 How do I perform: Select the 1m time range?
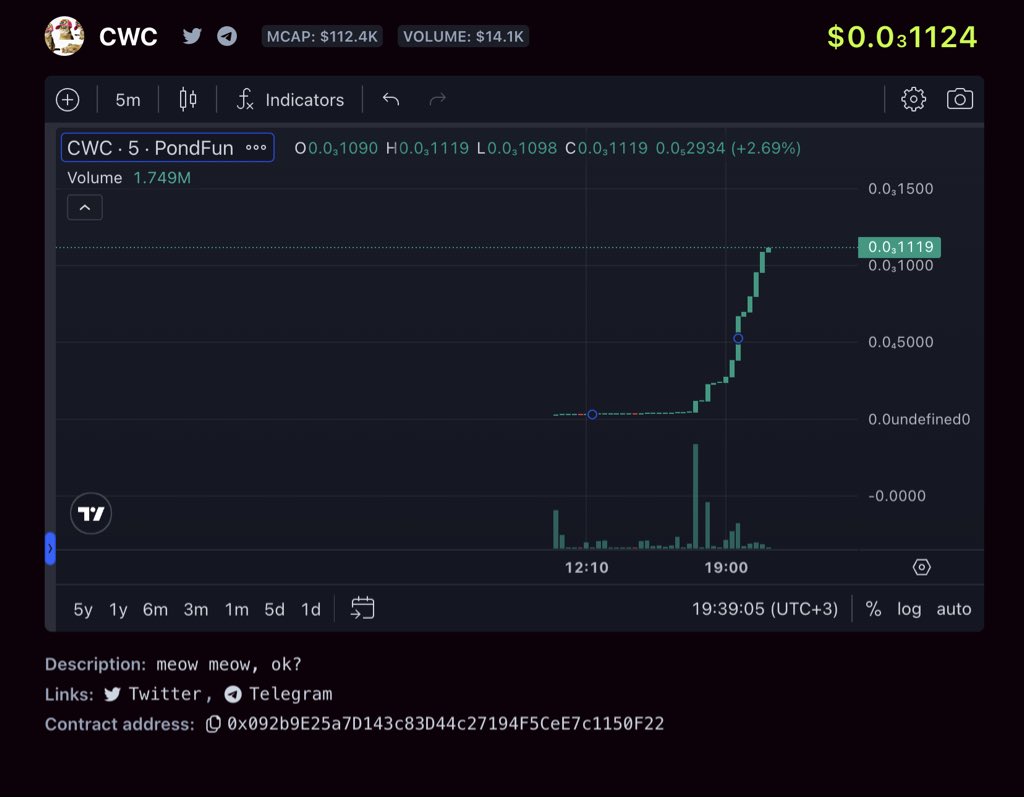[236, 610]
